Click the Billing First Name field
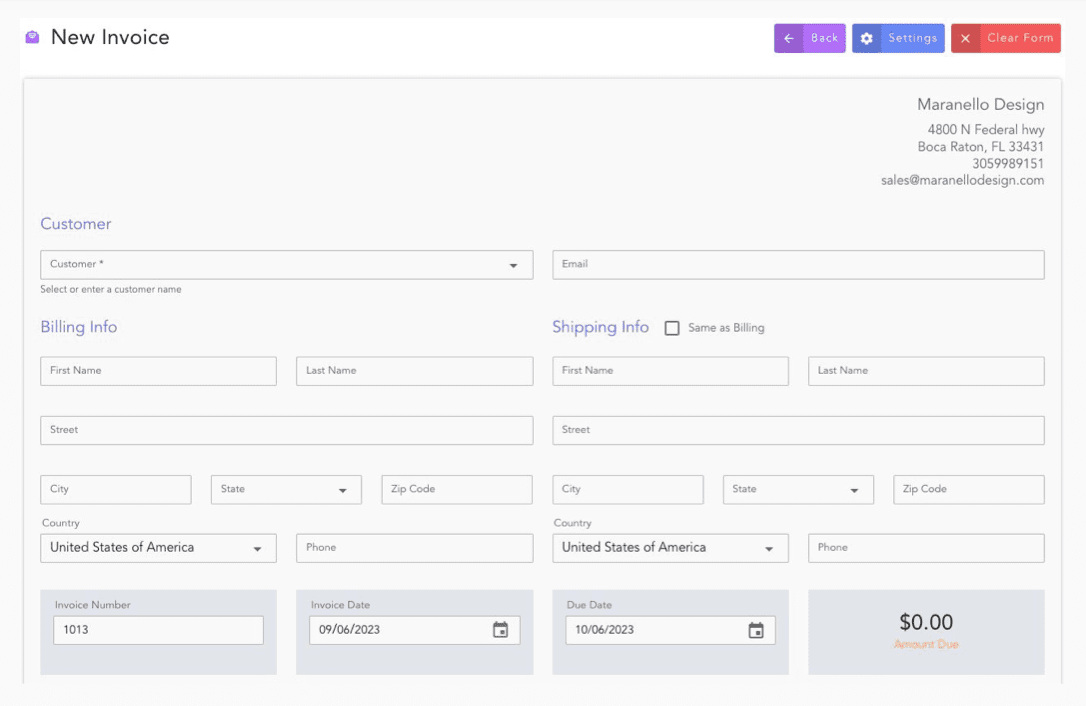Image resolution: width=1086 pixels, height=706 pixels. 159,371
